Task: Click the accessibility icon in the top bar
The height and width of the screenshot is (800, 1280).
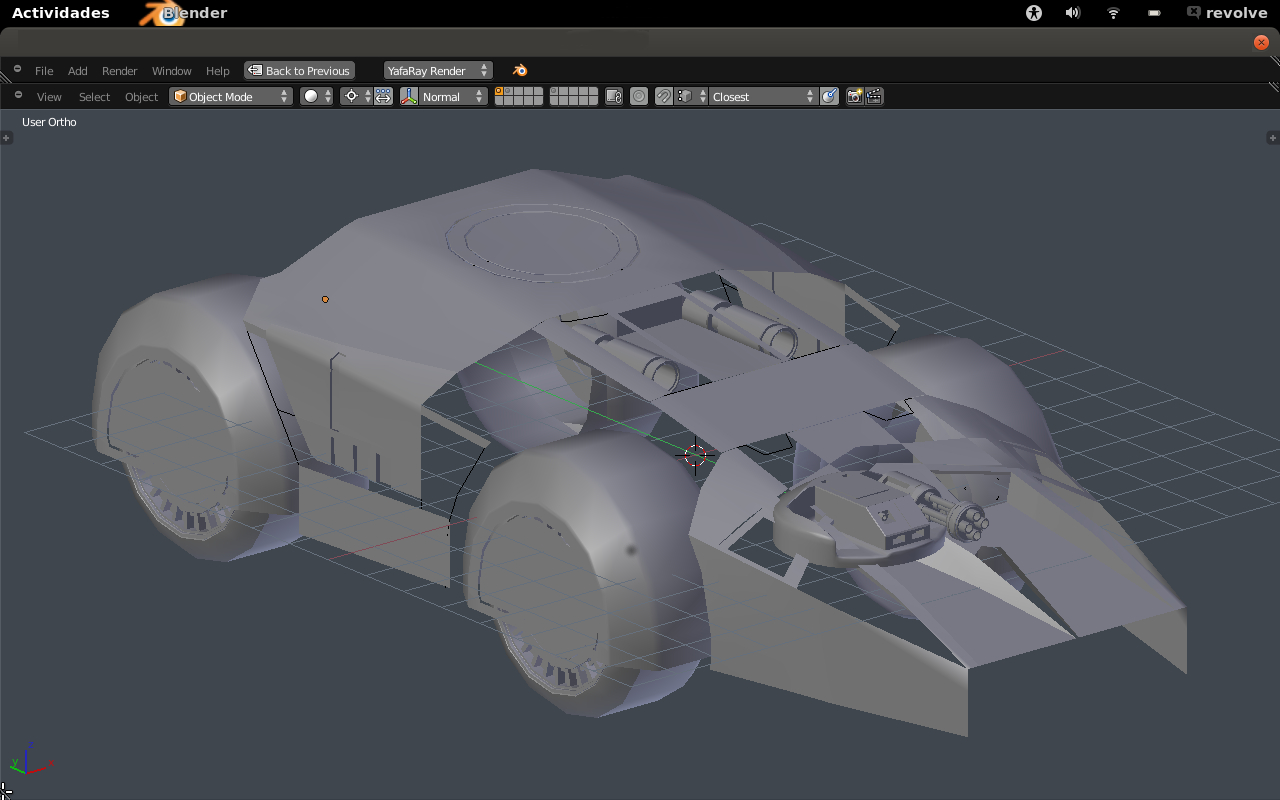Action: [x=1034, y=13]
